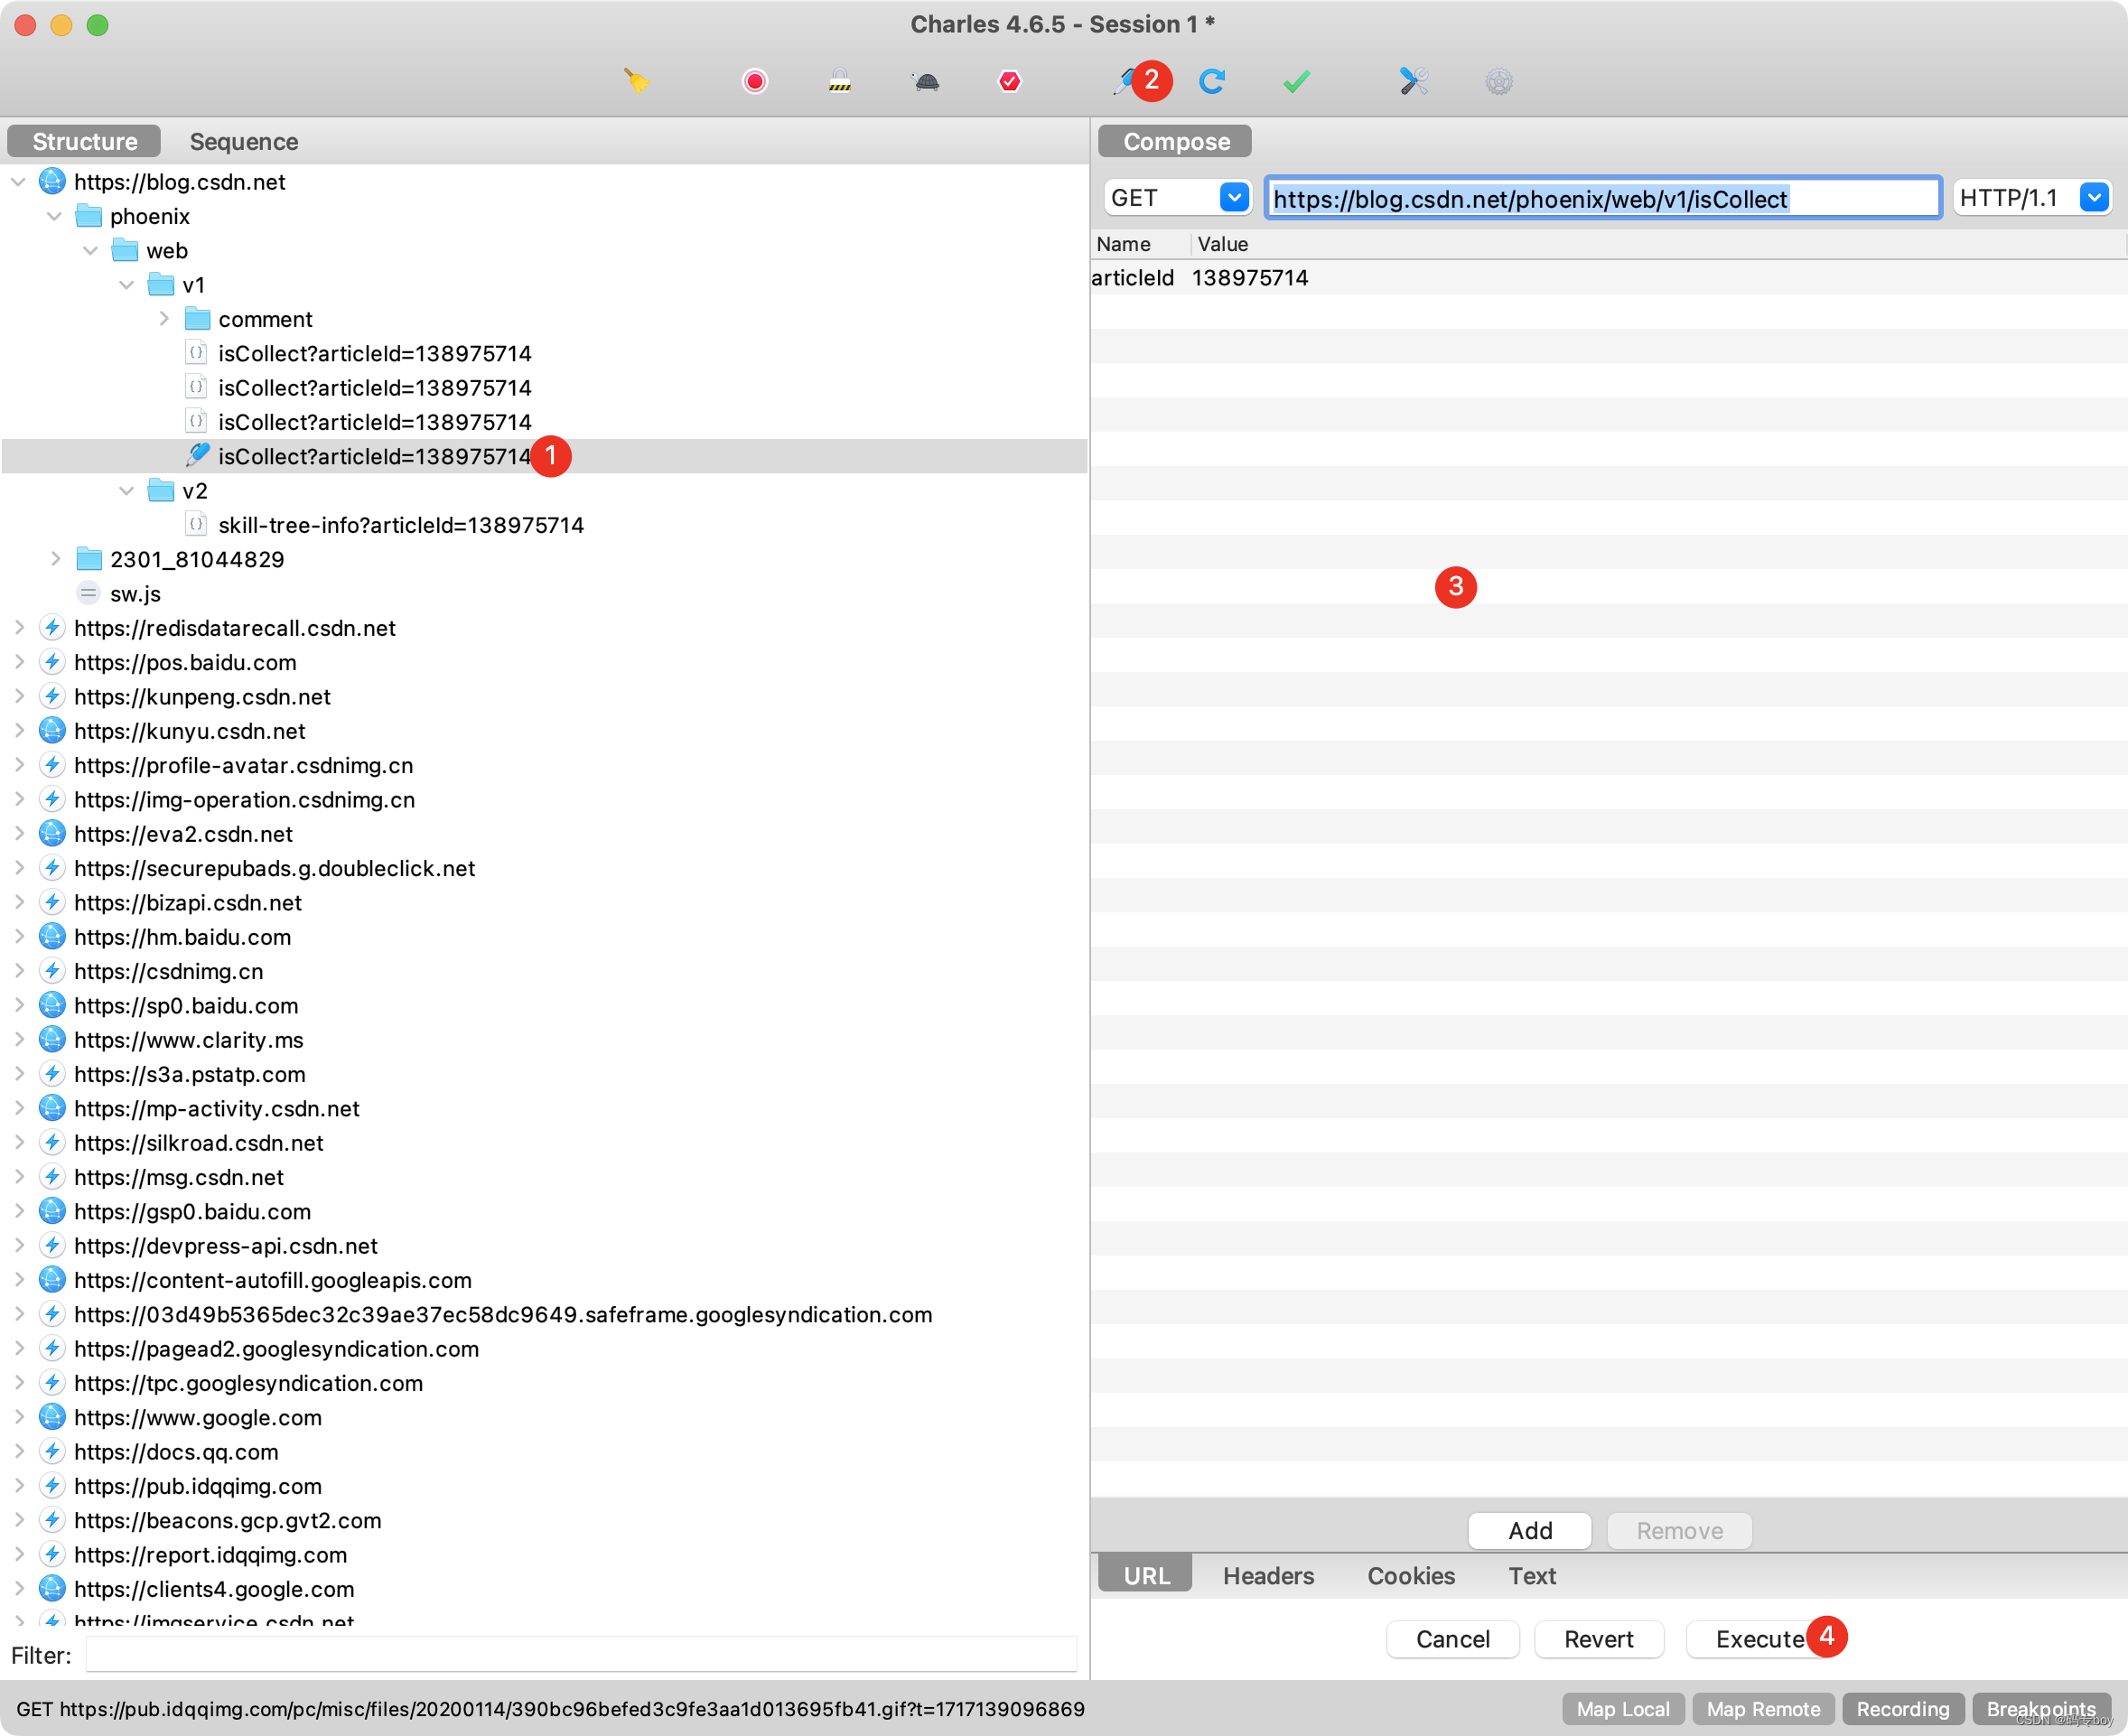The height and width of the screenshot is (1736, 2128).
Task: Toggle the throttling turtle icon
Action: 926,81
